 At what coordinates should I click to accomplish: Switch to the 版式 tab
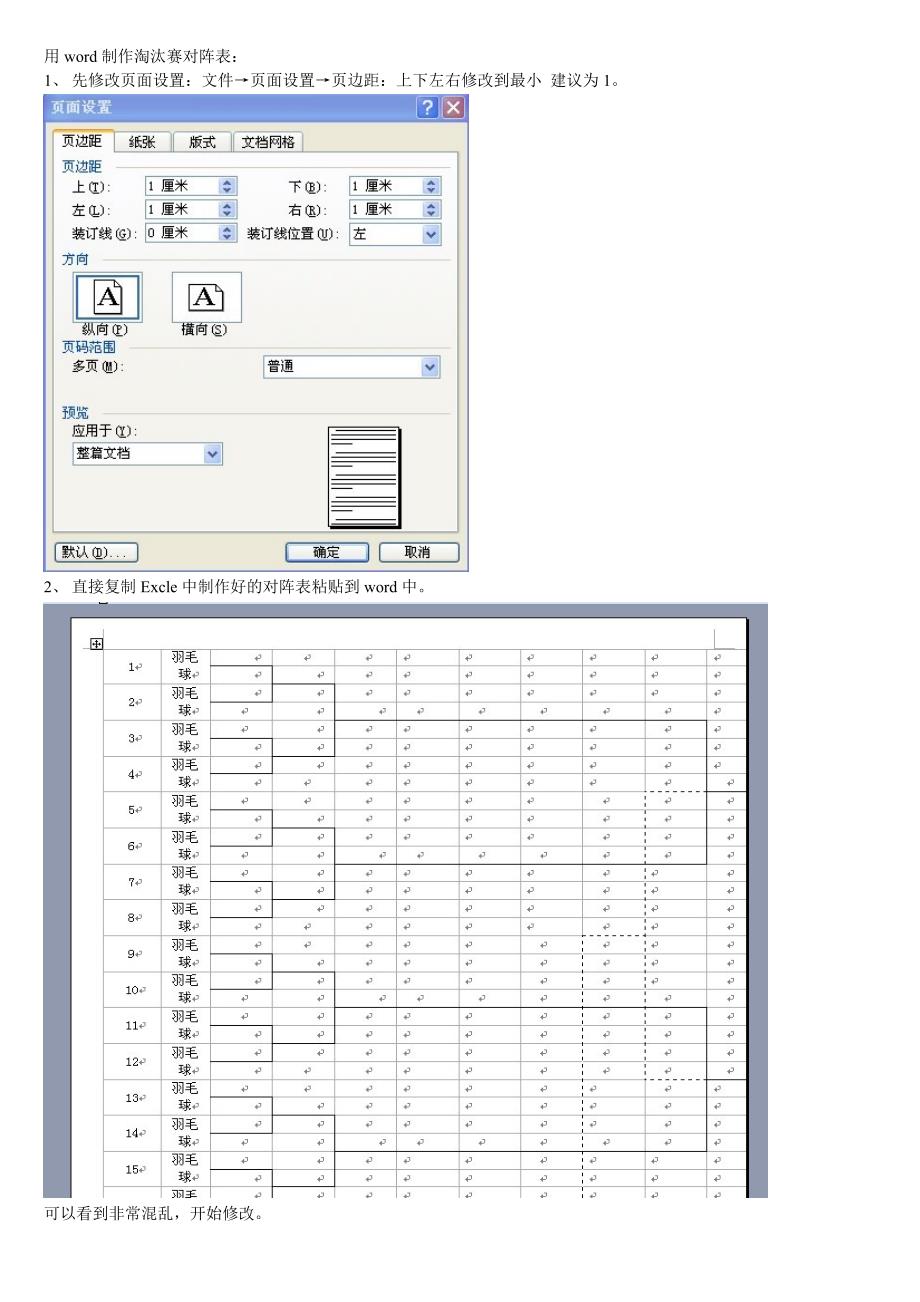coord(201,142)
